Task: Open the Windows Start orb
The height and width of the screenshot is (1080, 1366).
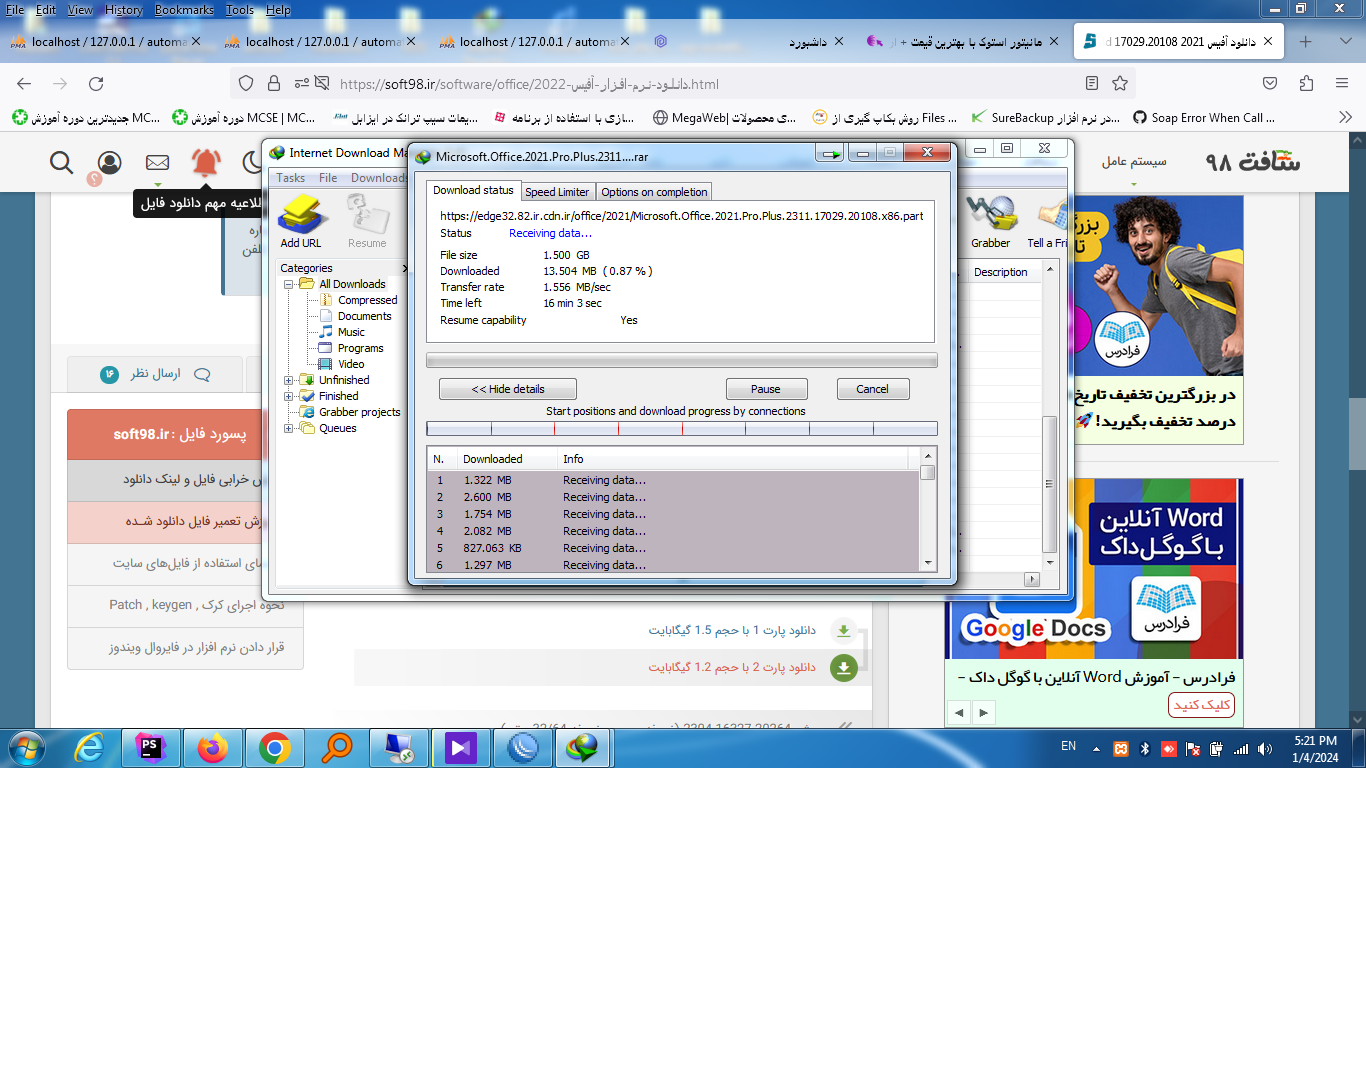Action: [27, 748]
